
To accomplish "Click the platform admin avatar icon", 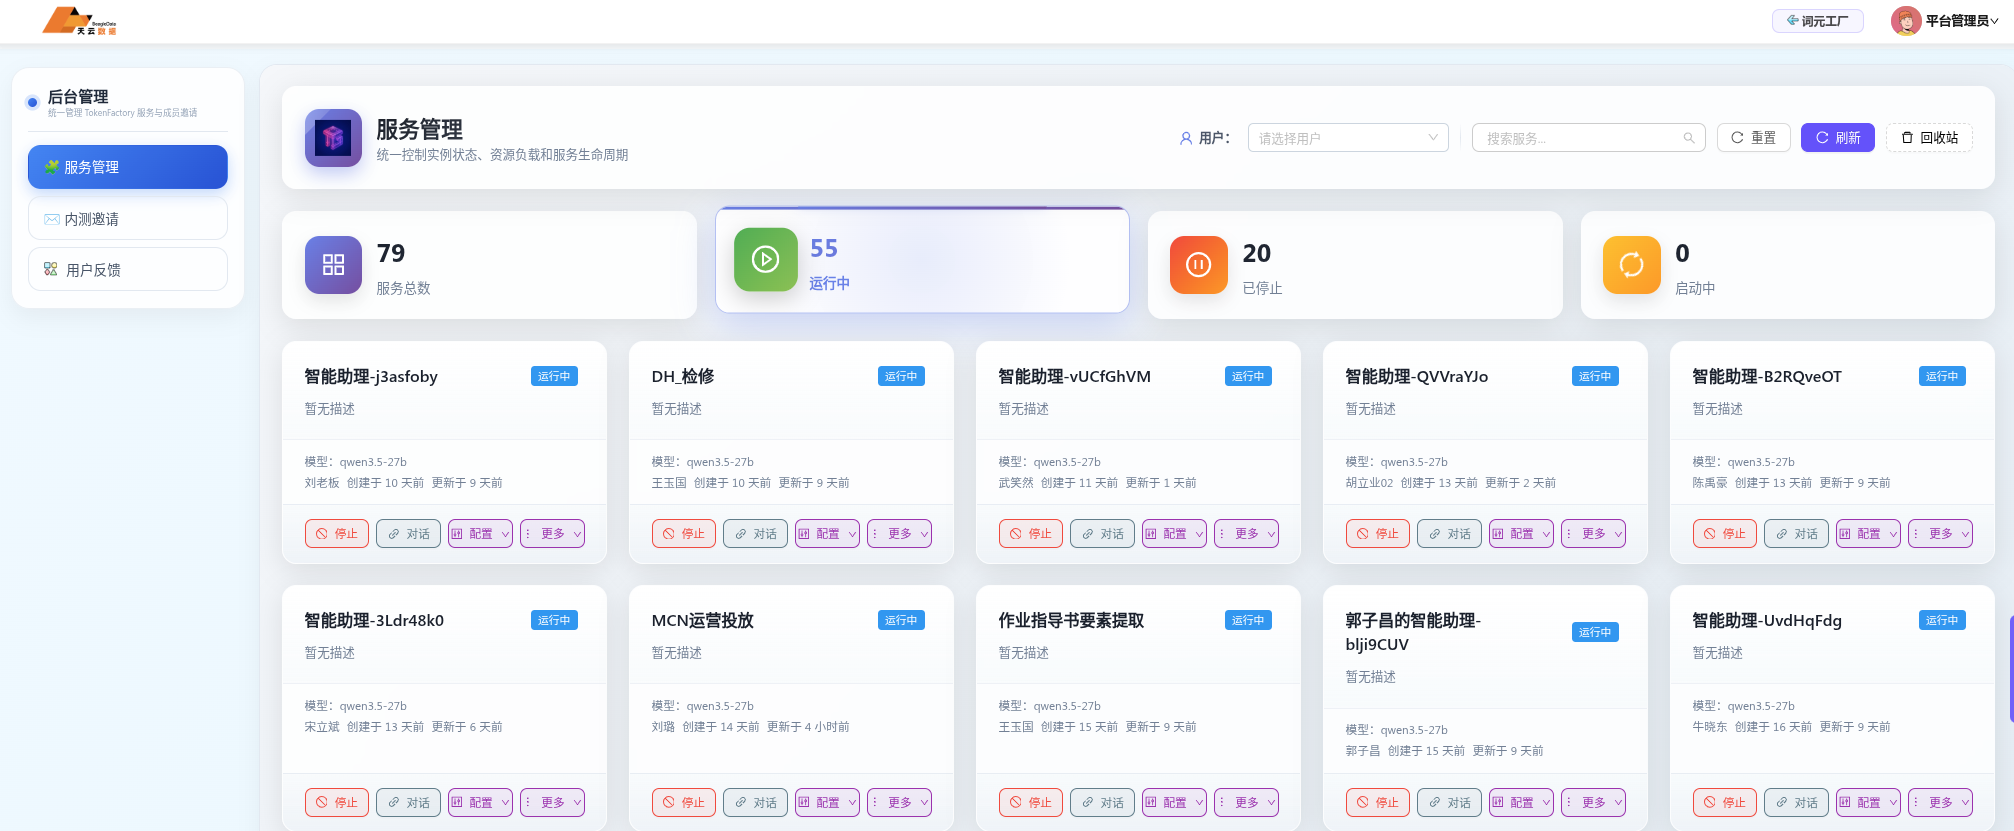I will [x=1905, y=21].
